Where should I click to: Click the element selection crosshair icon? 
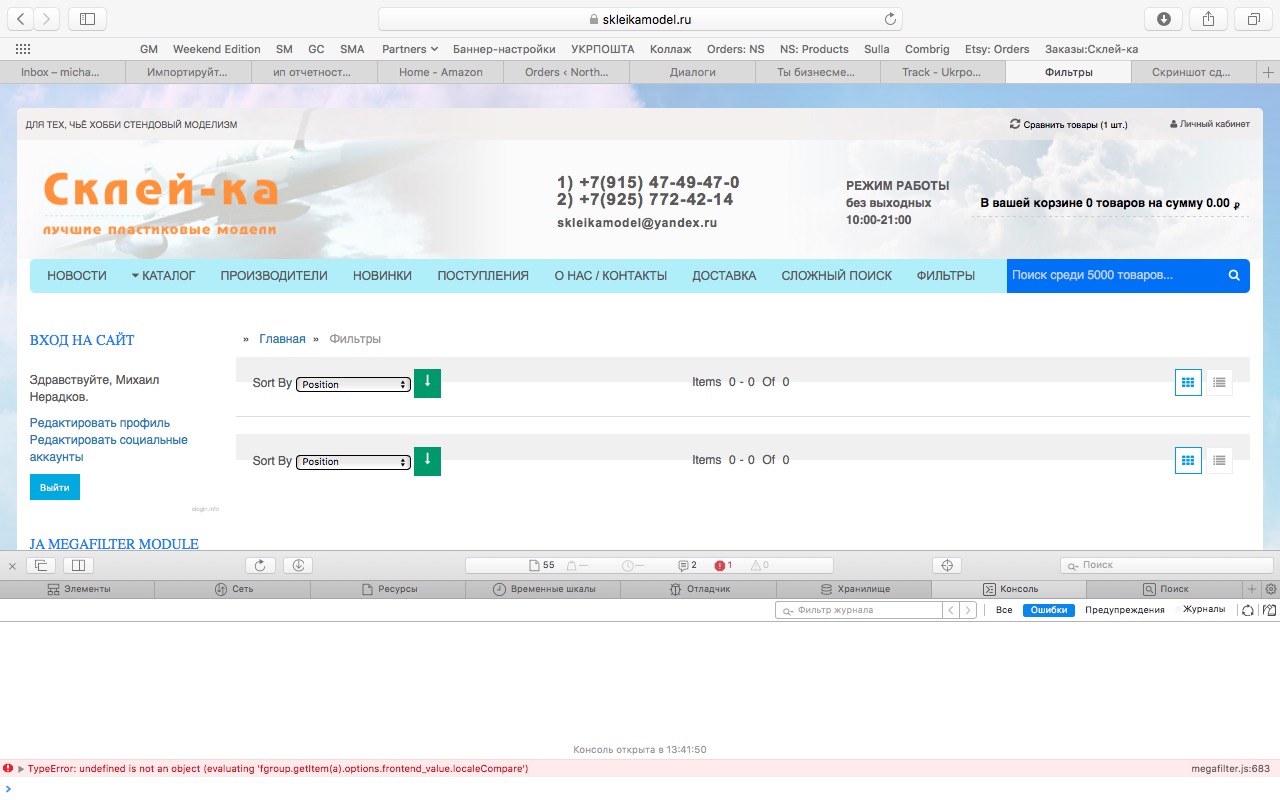tap(948, 565)
